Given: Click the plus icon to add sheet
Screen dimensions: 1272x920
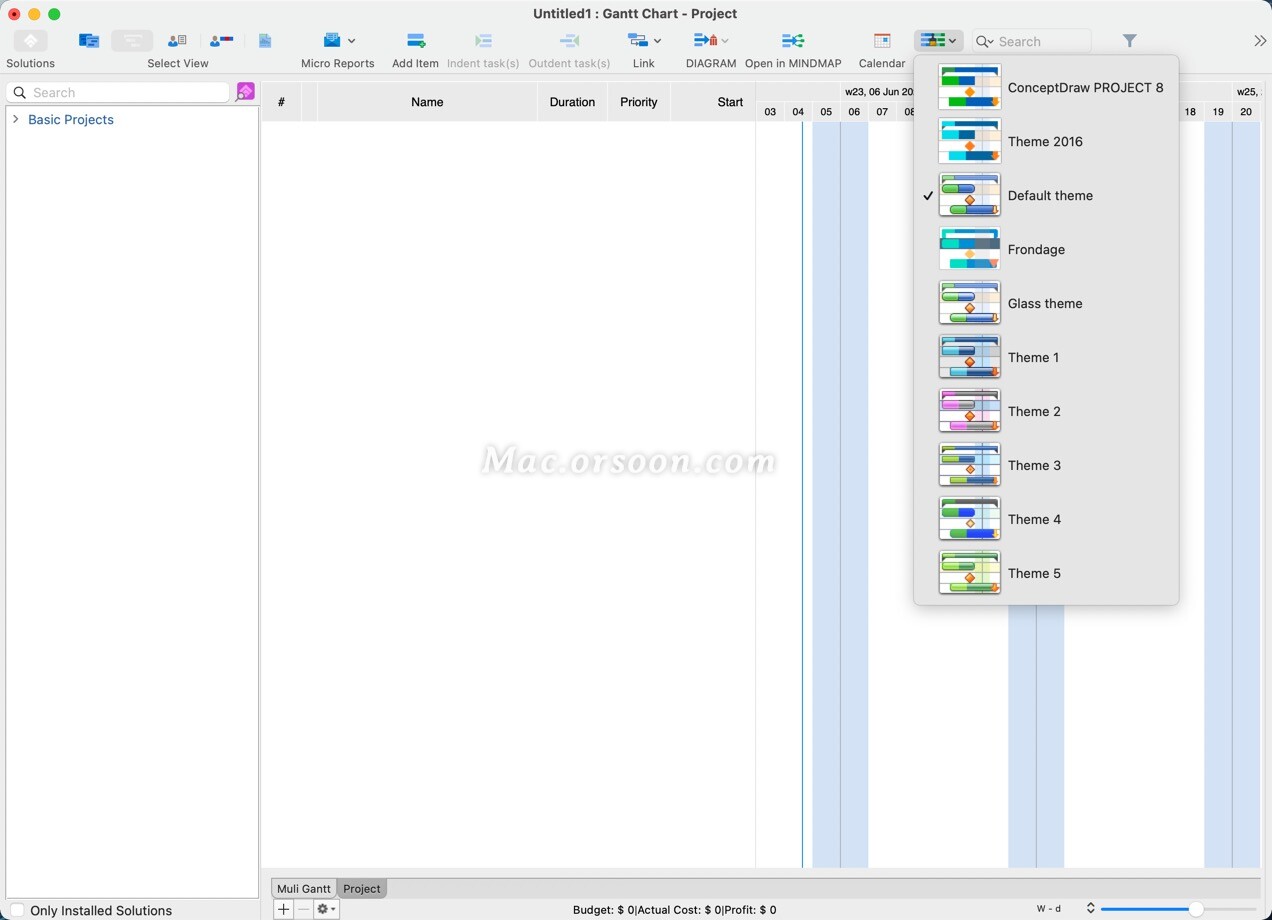Looking at the screenshot, I should pos(284,909).
